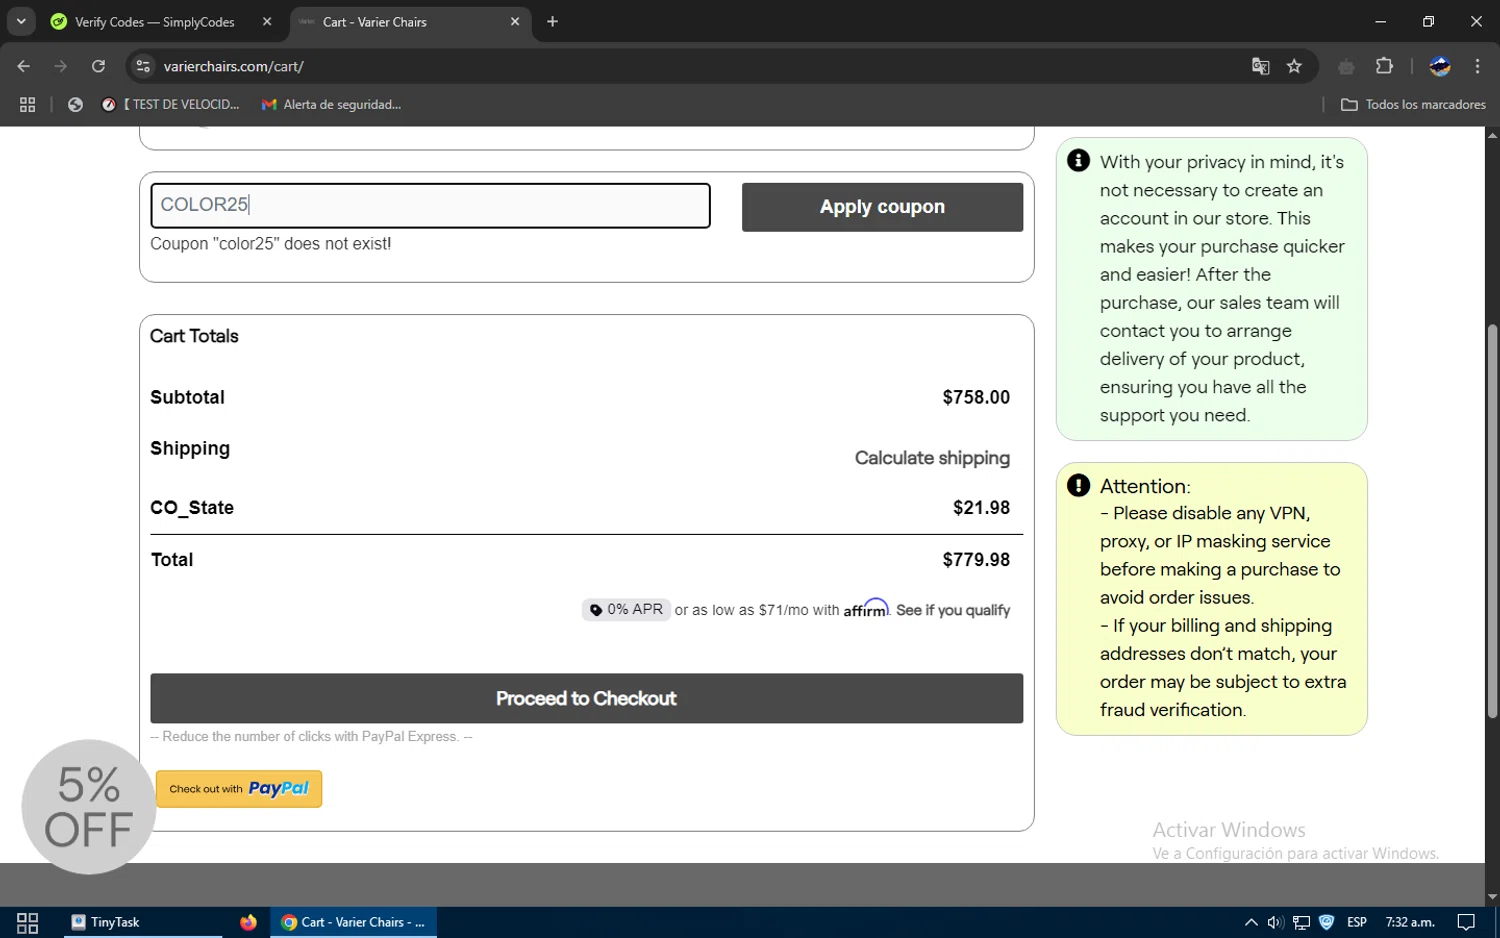Open the apps grid in bookmarks bar

pos(27,104)
